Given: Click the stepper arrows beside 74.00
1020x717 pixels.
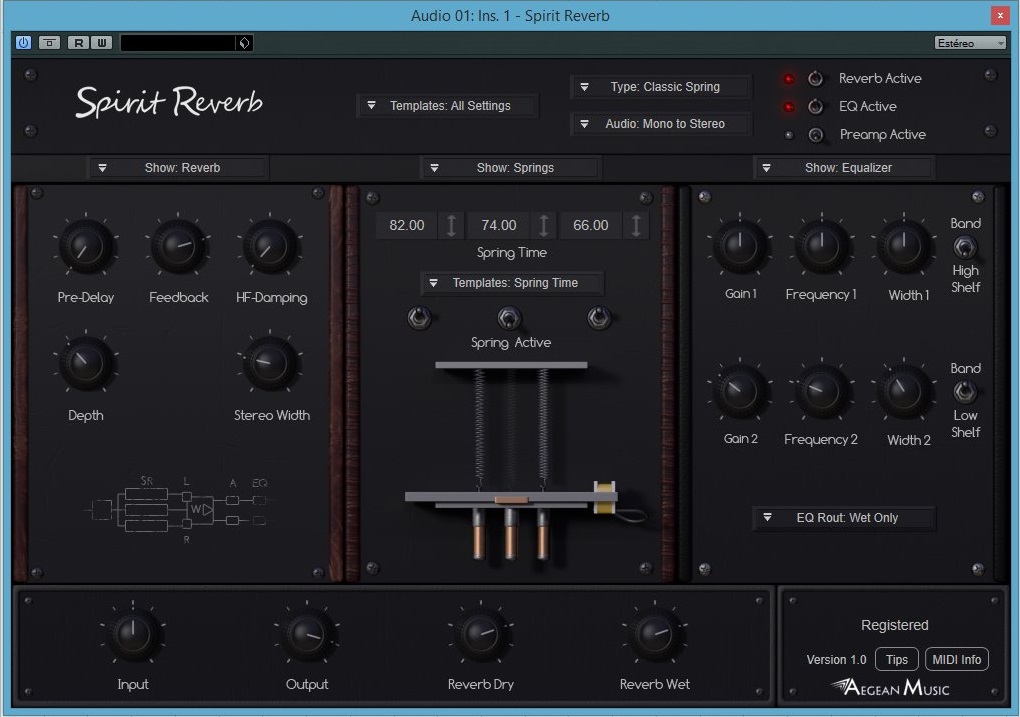Looking at the screenshot, I should pos(544,226).
